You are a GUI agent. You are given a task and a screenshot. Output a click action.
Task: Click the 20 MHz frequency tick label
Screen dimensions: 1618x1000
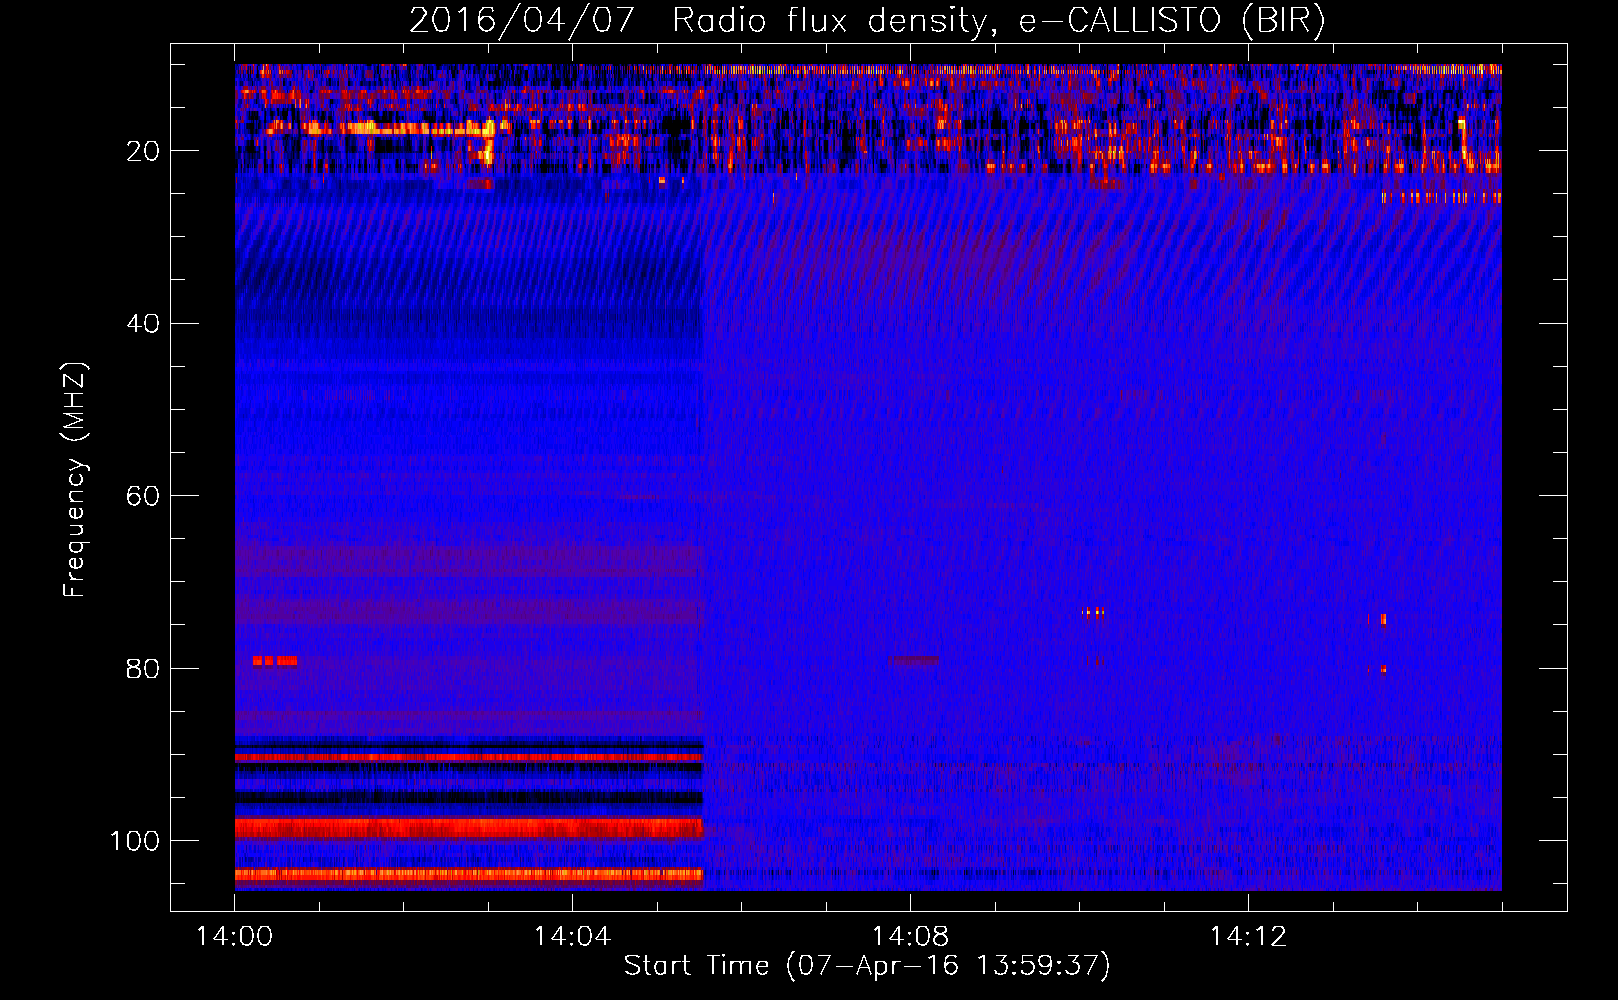click(143, 151)
